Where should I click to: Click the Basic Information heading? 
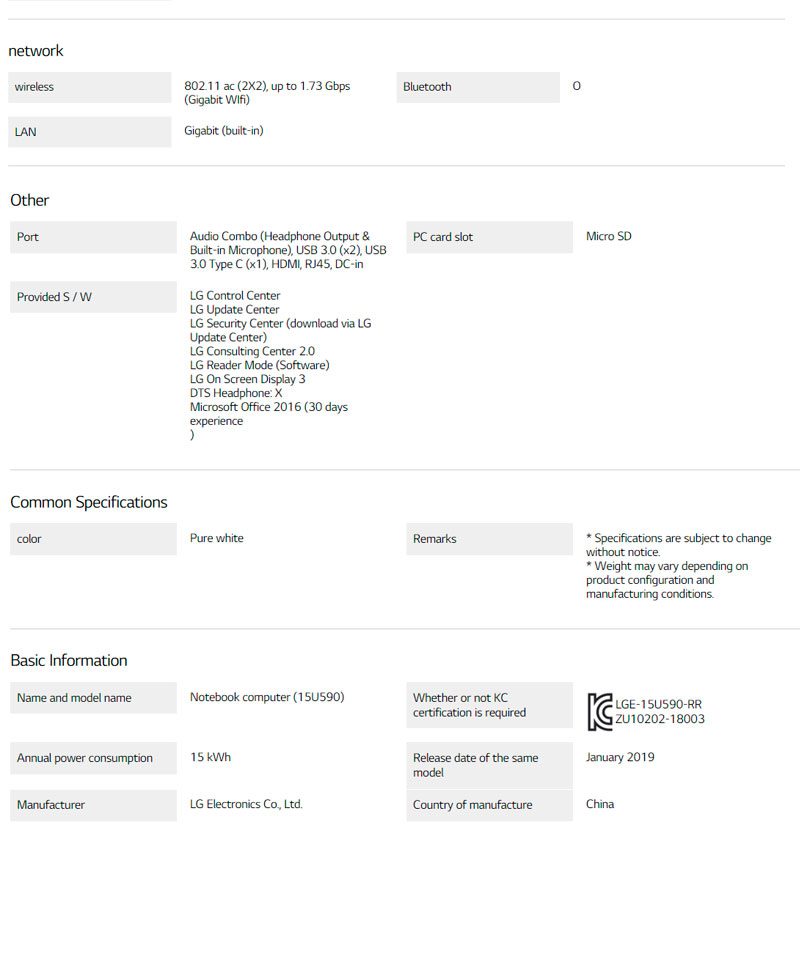[69, 660]
